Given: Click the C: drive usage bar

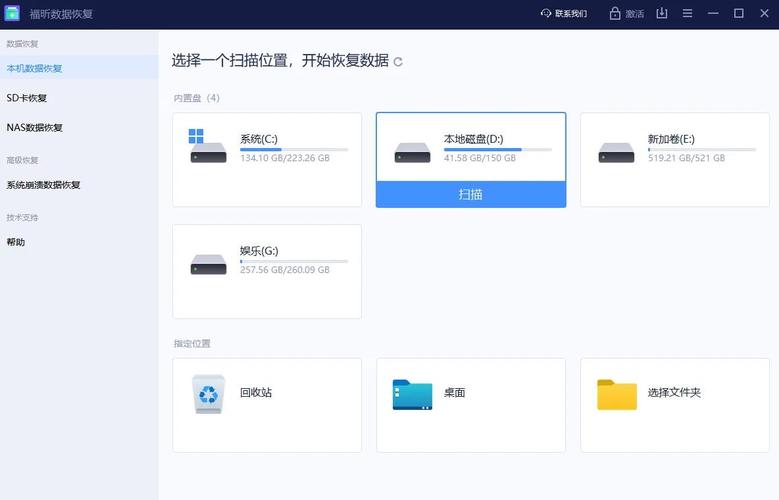Looking at the screenshot, I should tap(294, 149).
